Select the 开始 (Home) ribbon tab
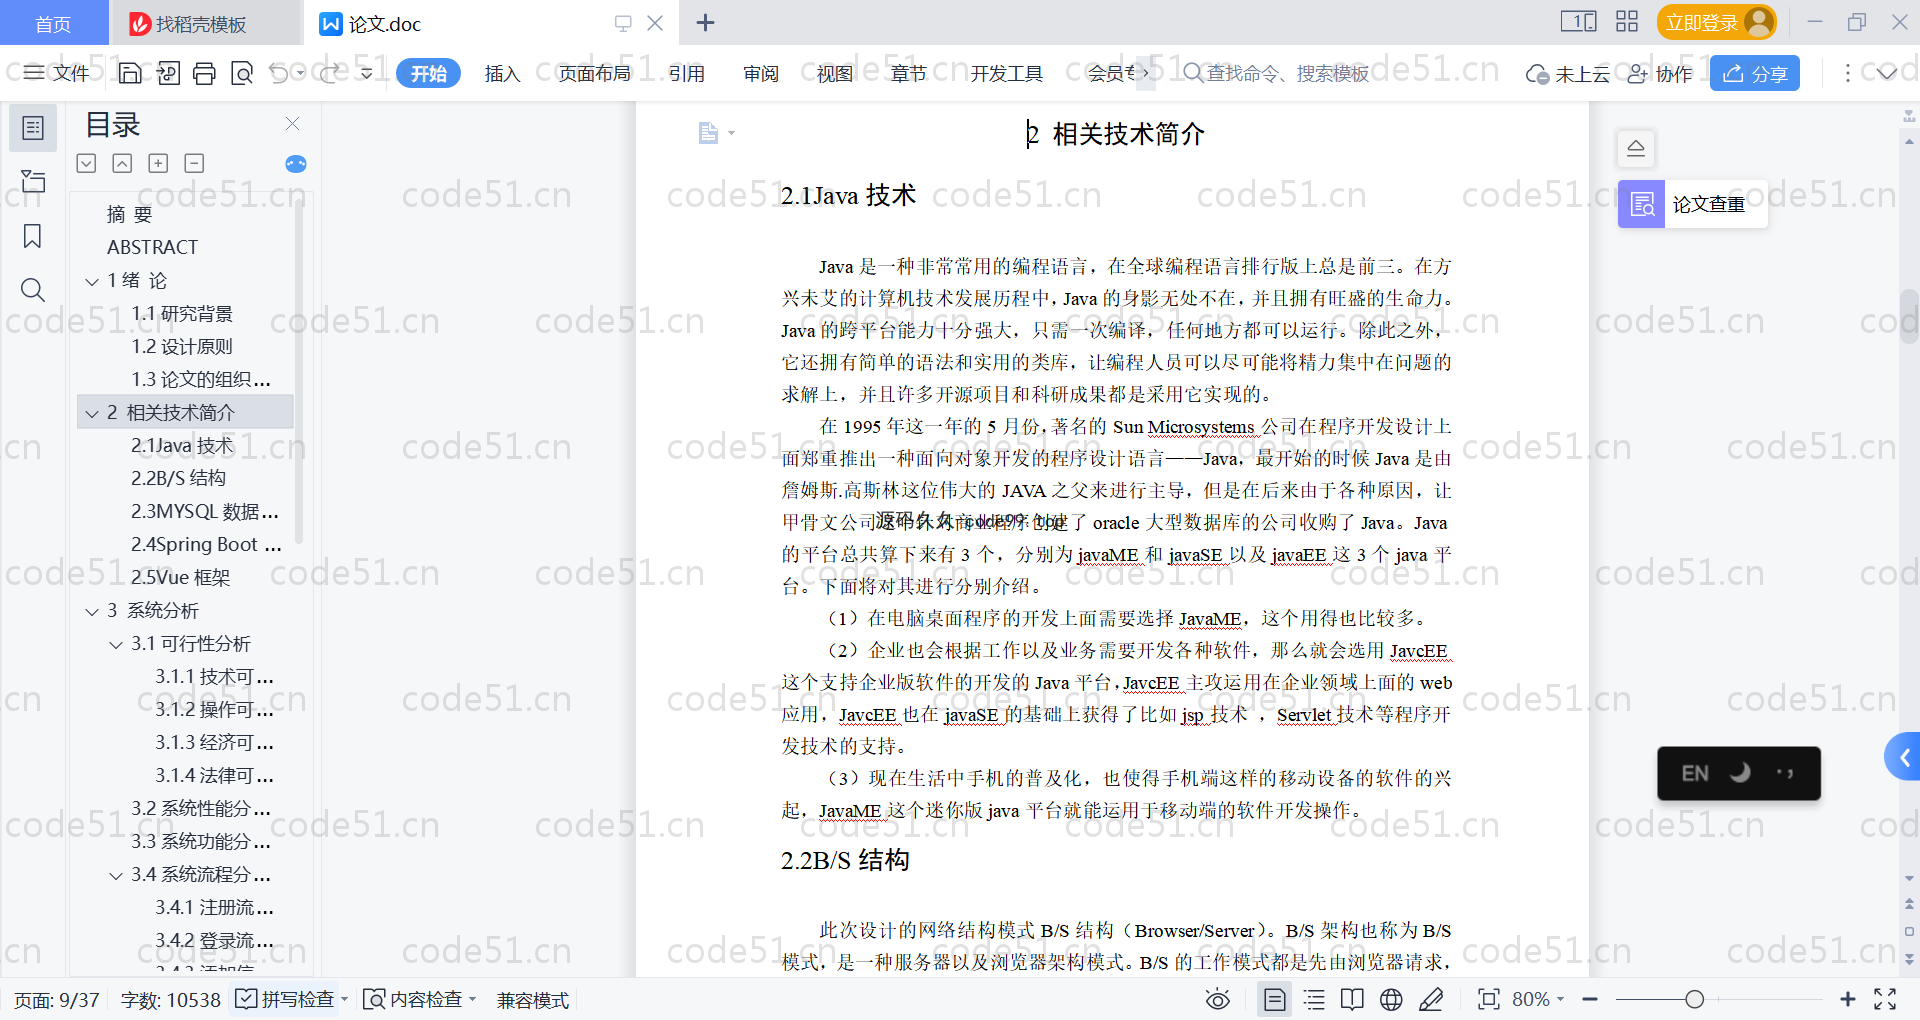 tap(428, 73)
